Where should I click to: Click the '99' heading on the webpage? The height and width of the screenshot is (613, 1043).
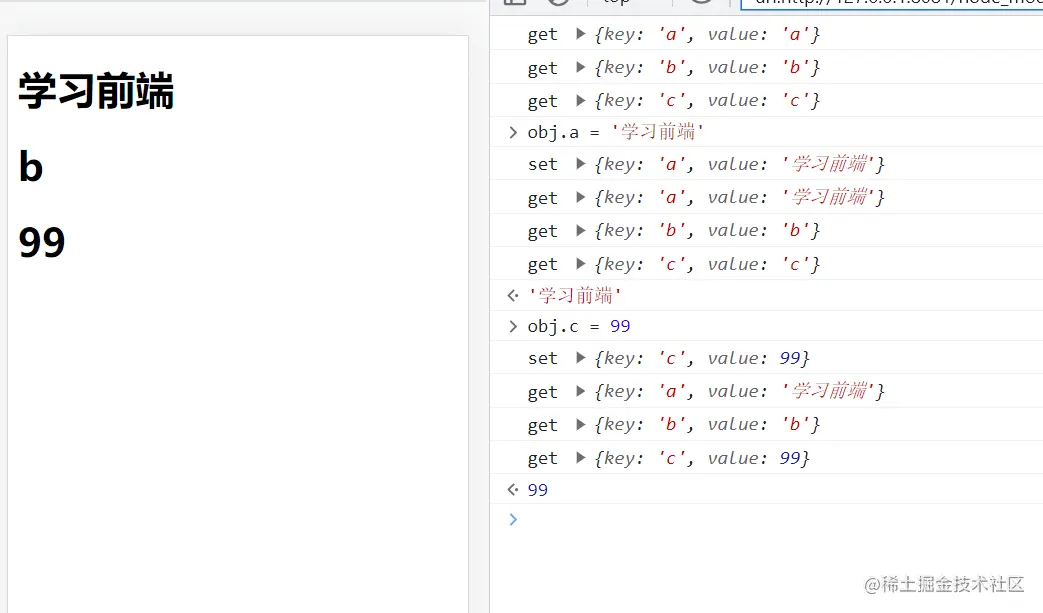pos(40,241)
